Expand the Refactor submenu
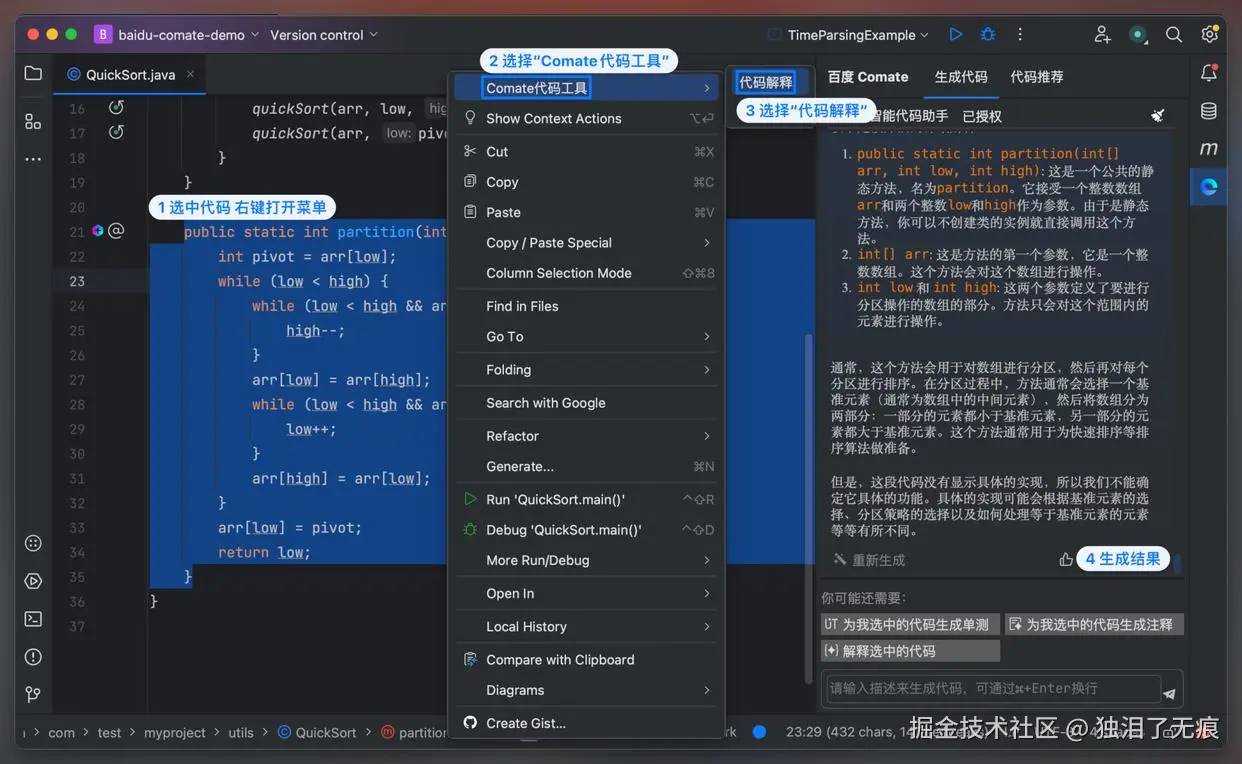The image size is (1242, 764). [x=586, y=436]
